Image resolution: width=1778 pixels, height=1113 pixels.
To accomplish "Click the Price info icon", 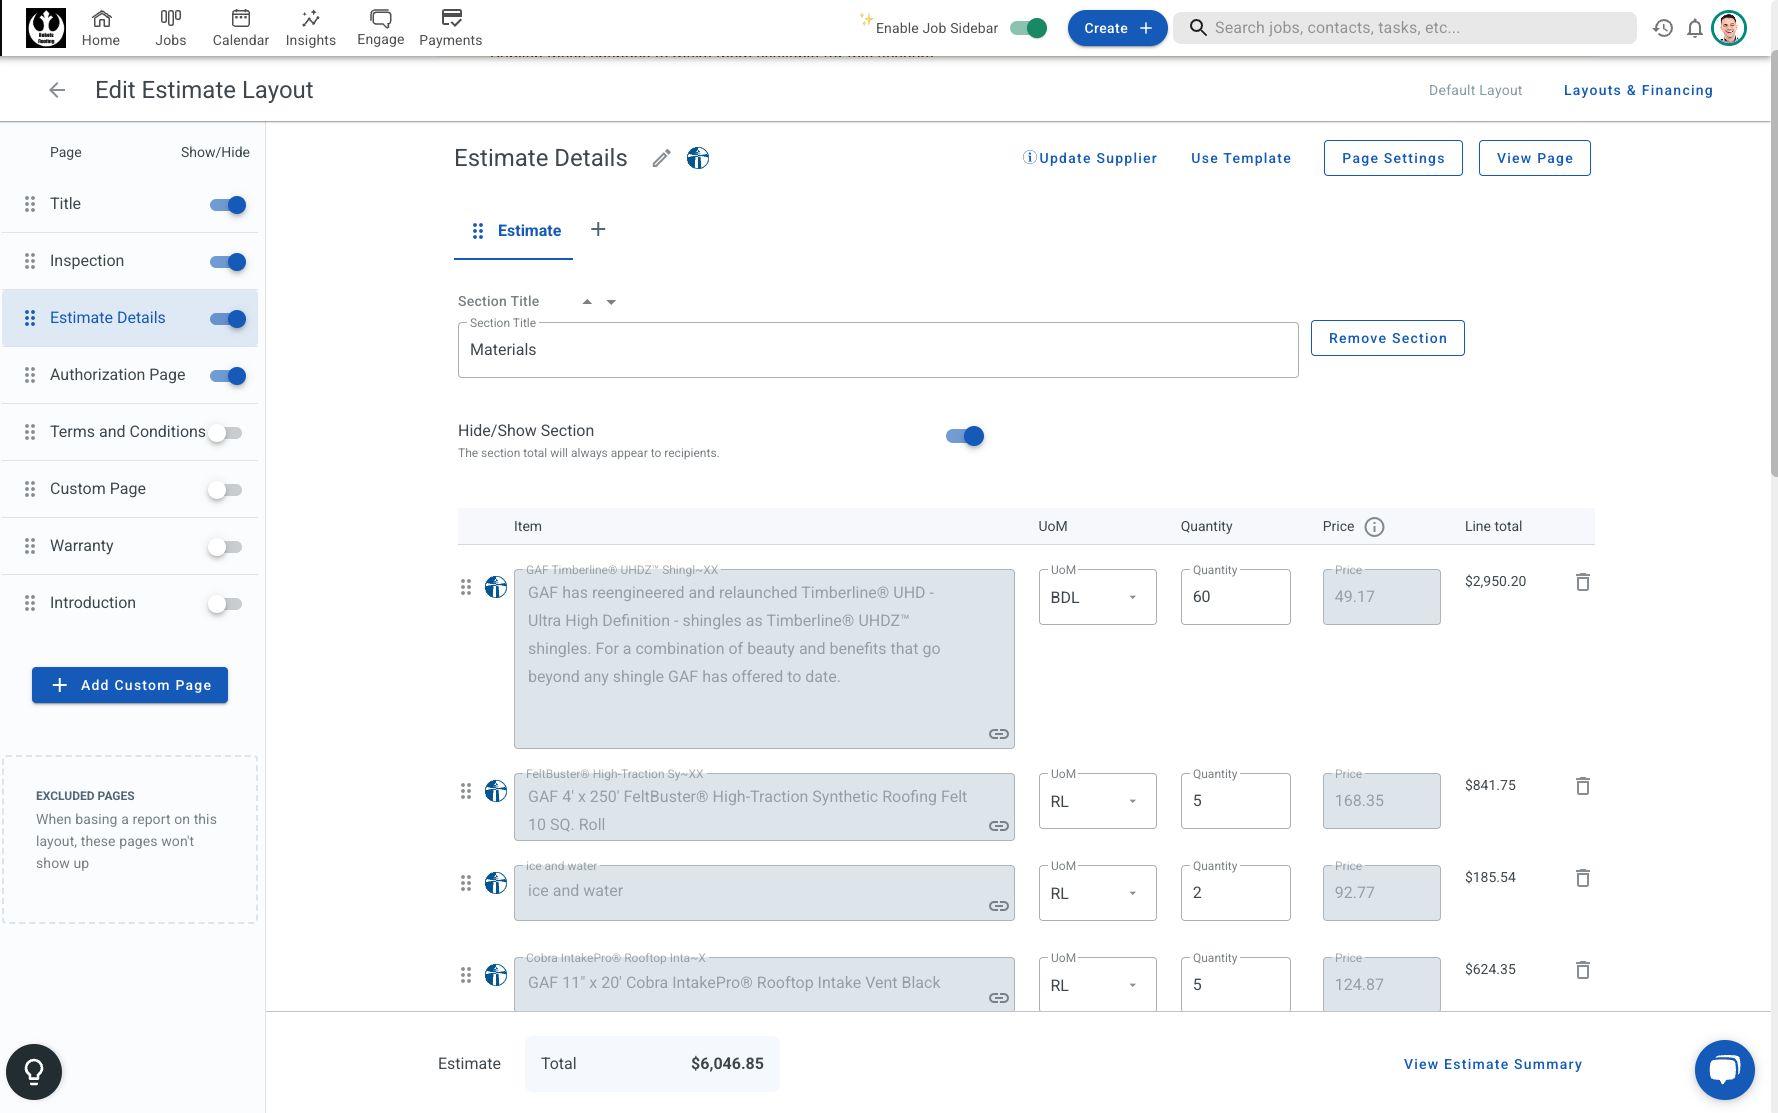I will click(1374, 527).
